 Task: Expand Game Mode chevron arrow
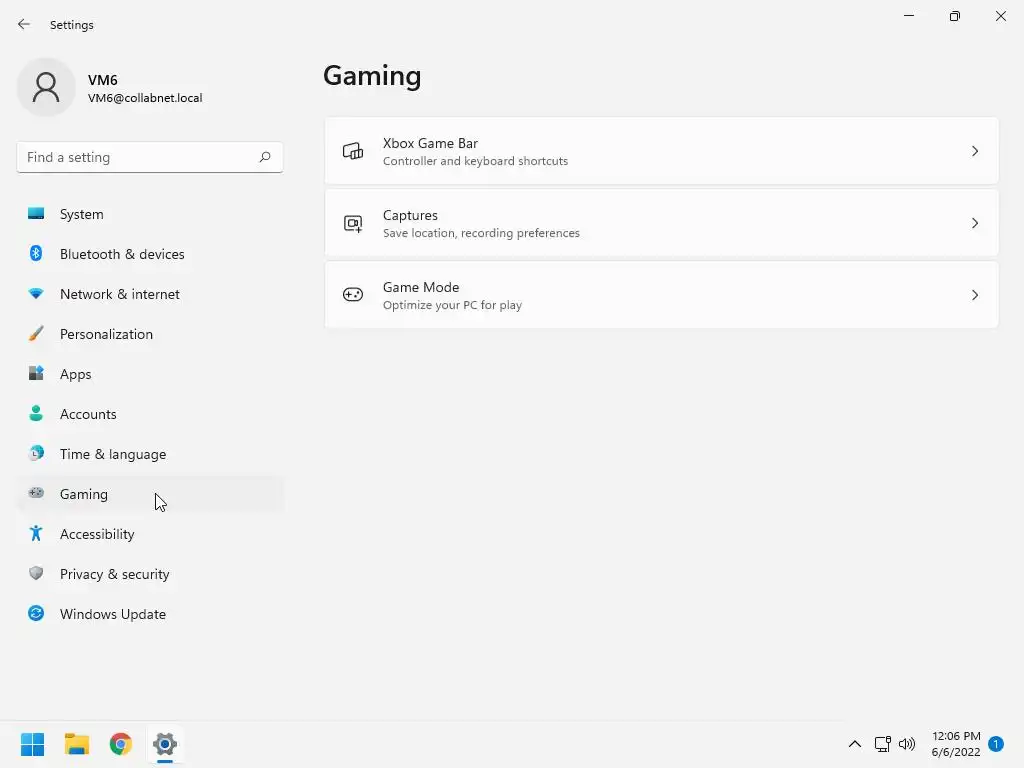tap(974, 295)
